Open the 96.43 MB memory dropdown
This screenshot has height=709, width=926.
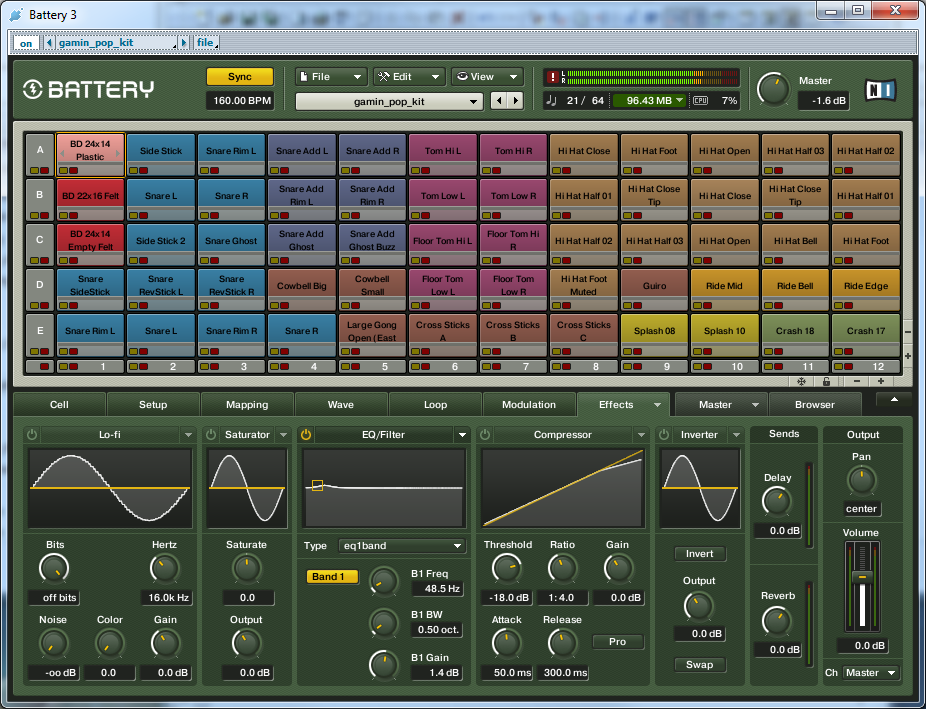tap(649, 100)
